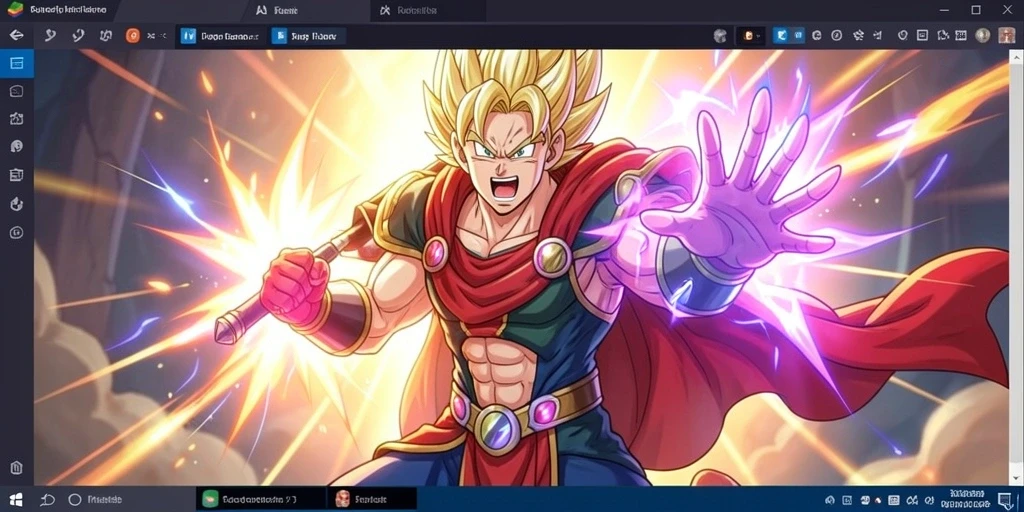Open the green-icon app on the taskbar

[261, 500]
